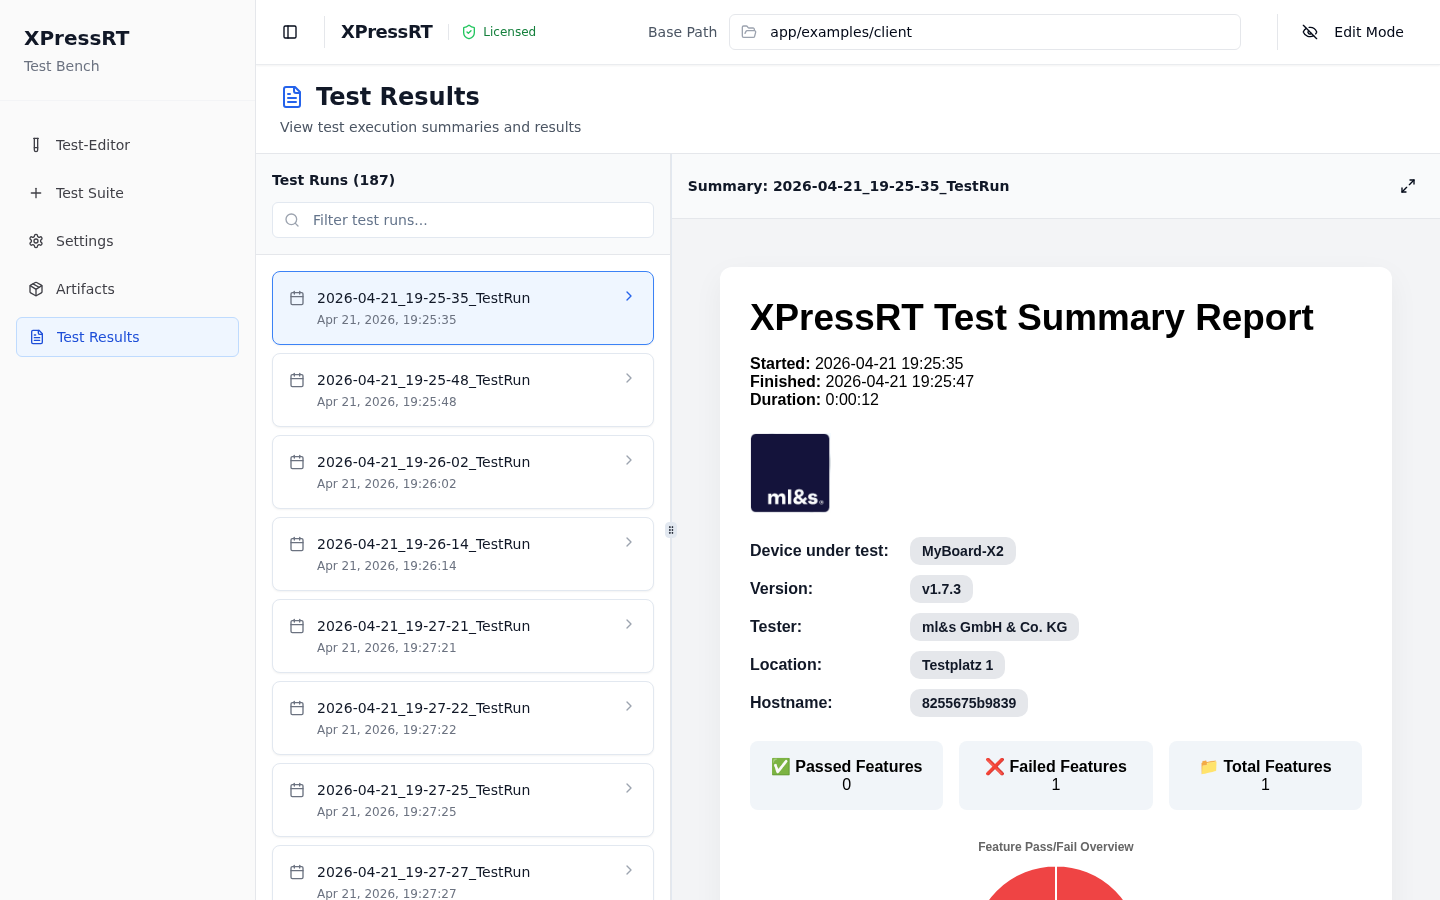Click the Artifacts box icon
The image size is (1440, 900).
coord(36,289)
